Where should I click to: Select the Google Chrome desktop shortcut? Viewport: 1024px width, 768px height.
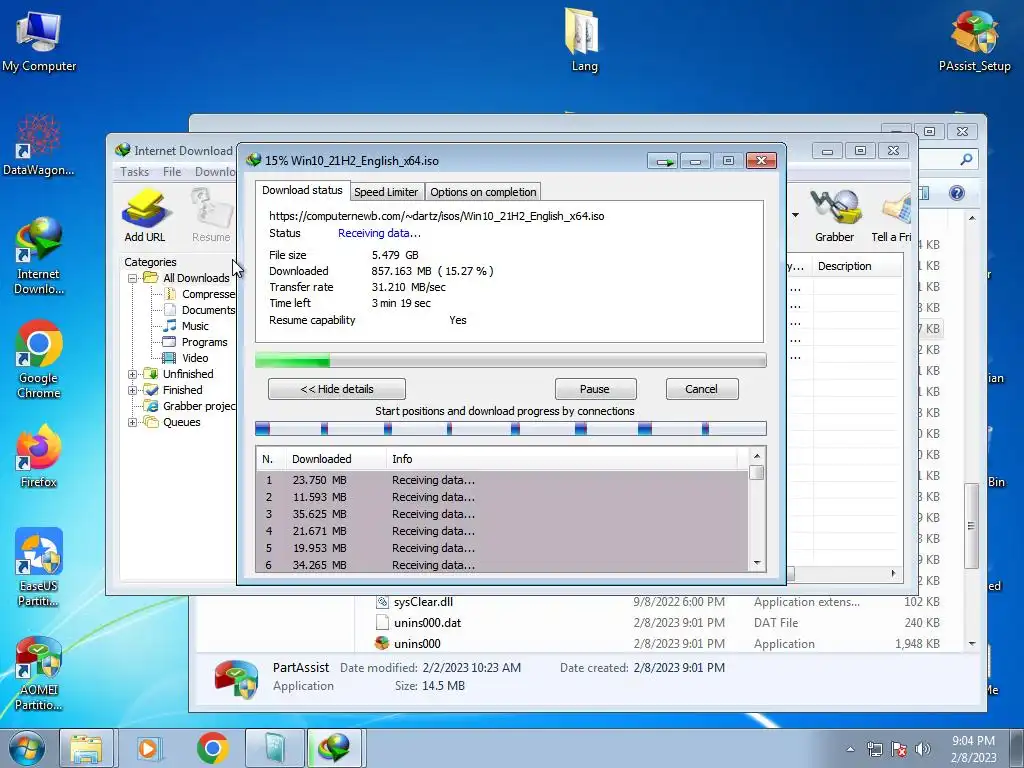tap(39, 359)
